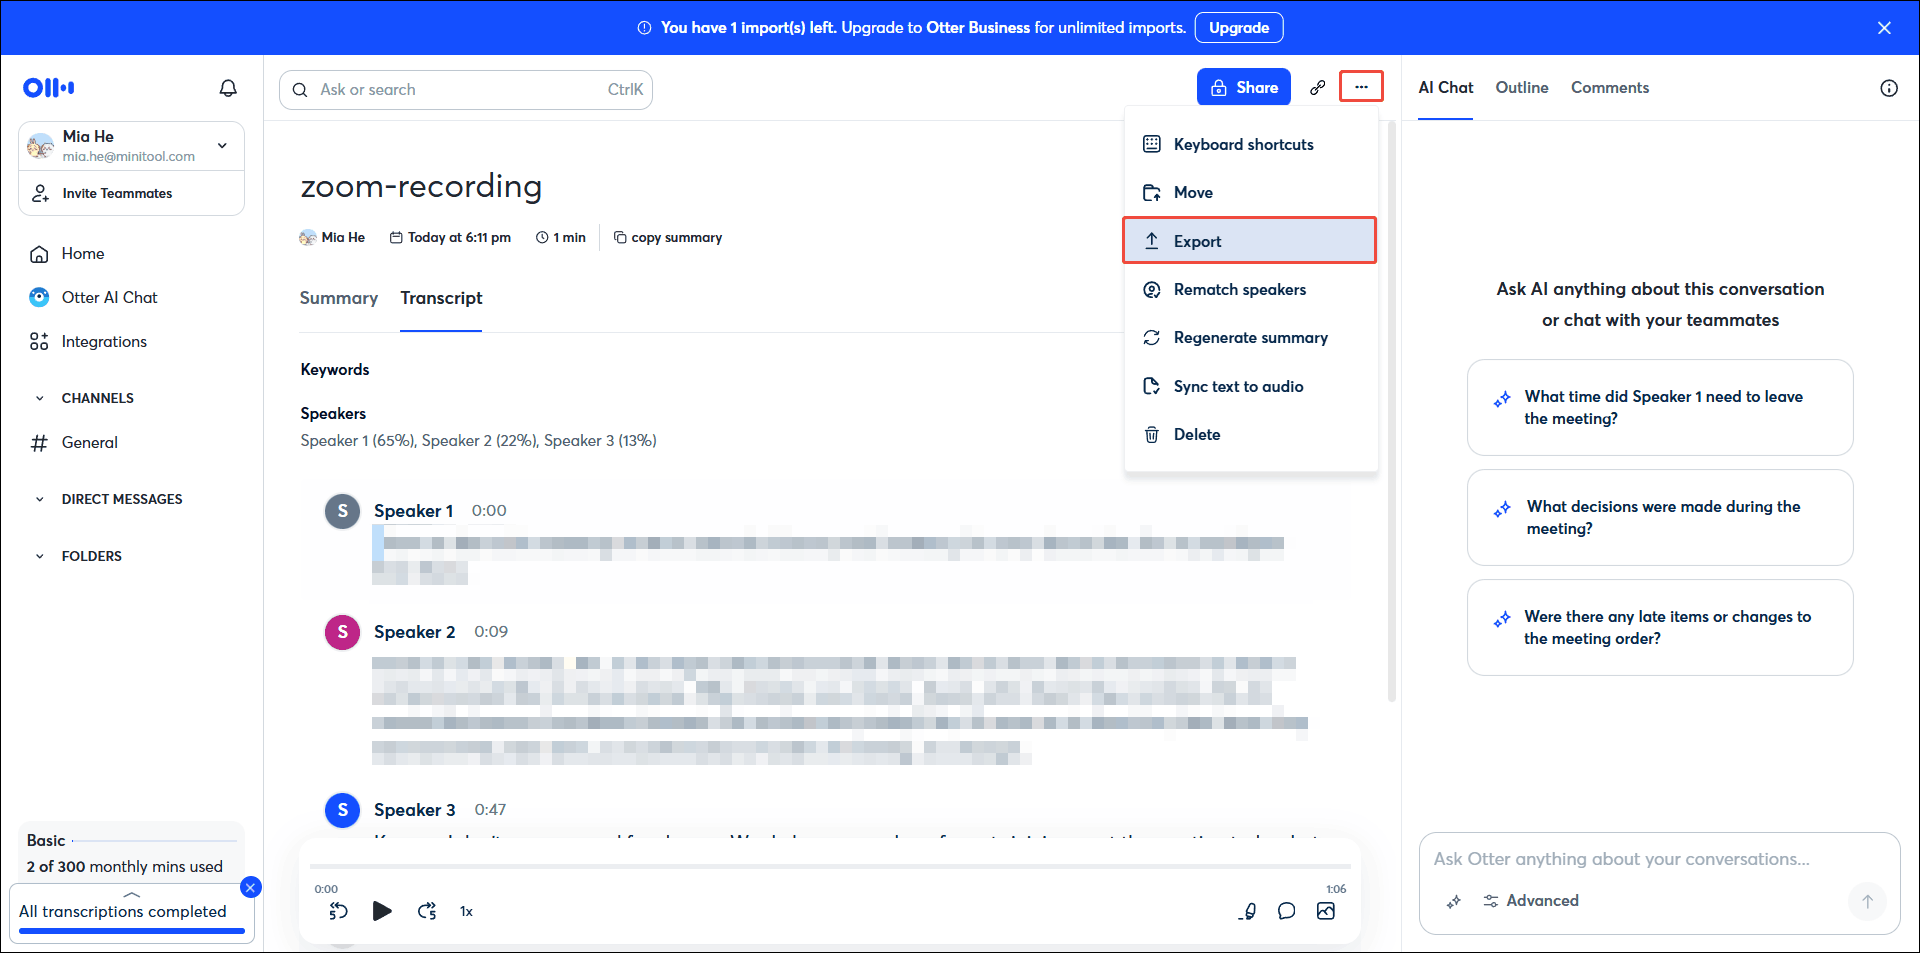Switch to the Summary tab
Screen dimensions: 1920x953
click(x=338, y=298)
